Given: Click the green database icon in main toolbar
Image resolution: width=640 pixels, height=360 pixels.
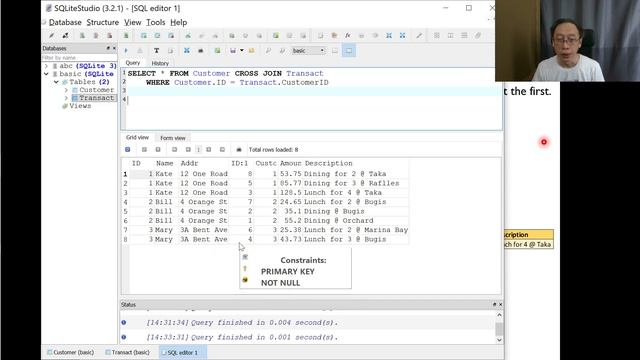Looking at the screenshot, I should coord(126,36).
